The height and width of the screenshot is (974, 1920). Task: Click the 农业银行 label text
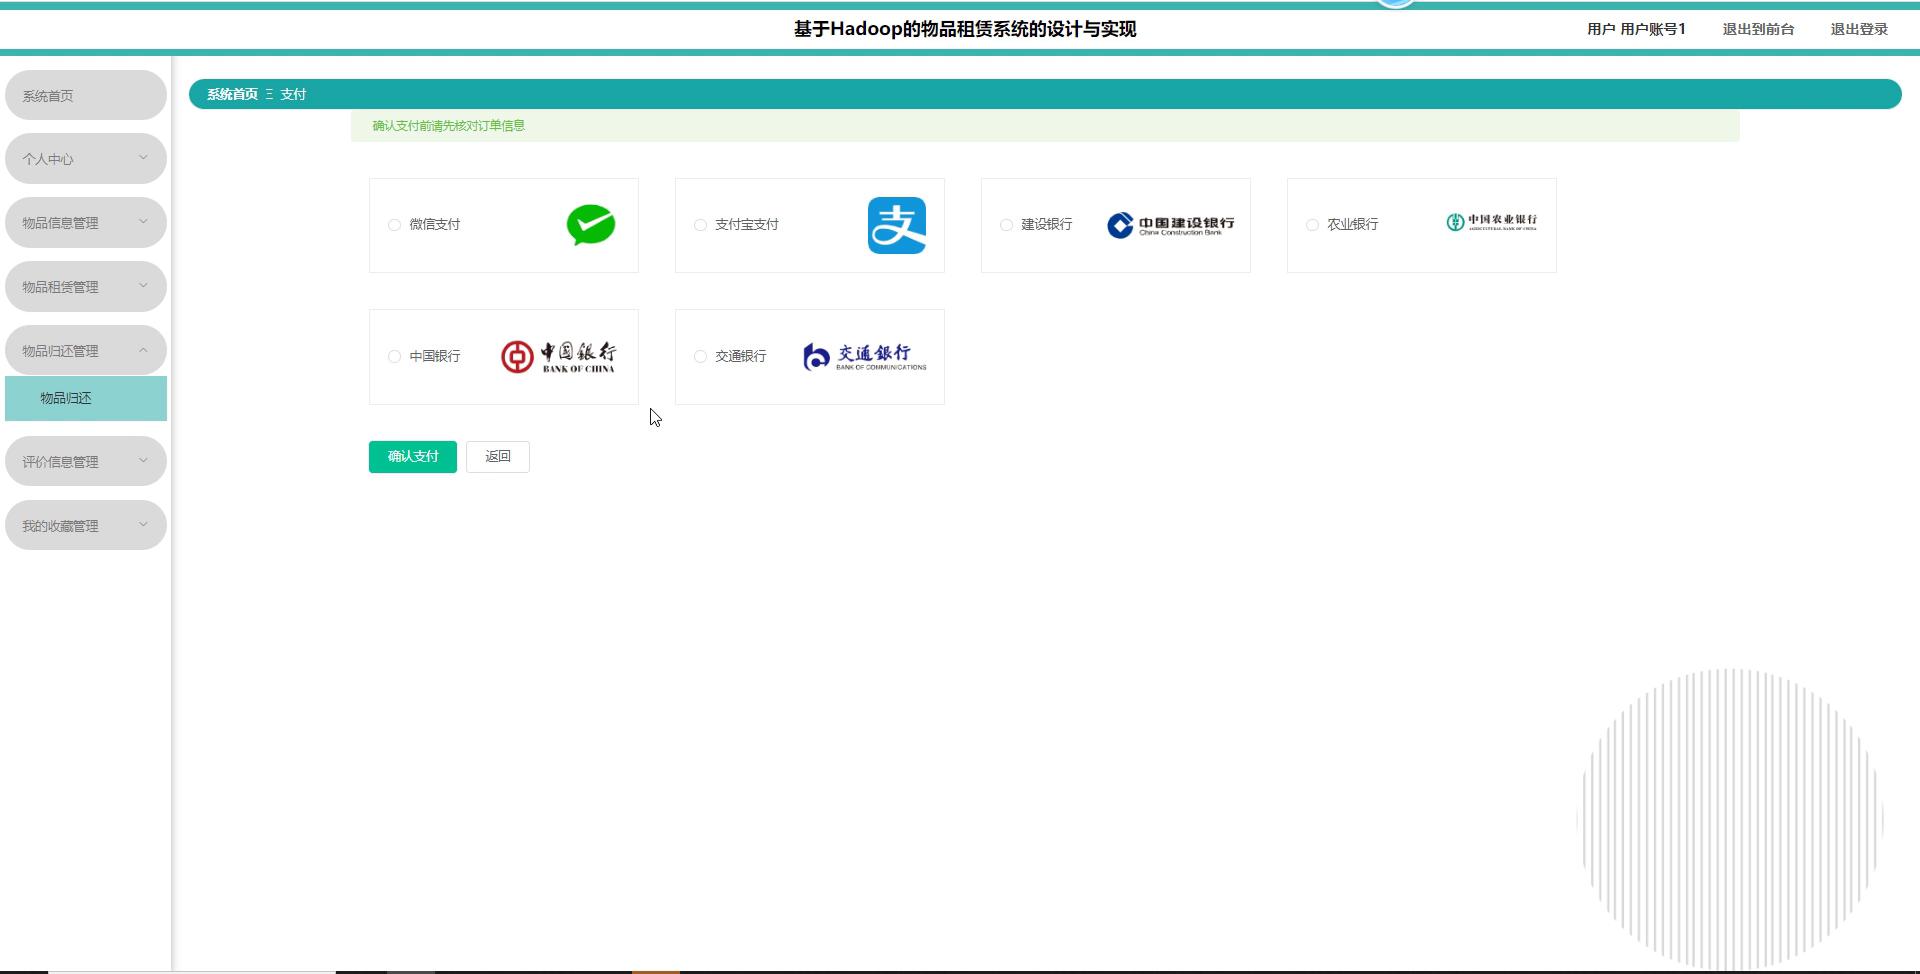pos(1353,225)
